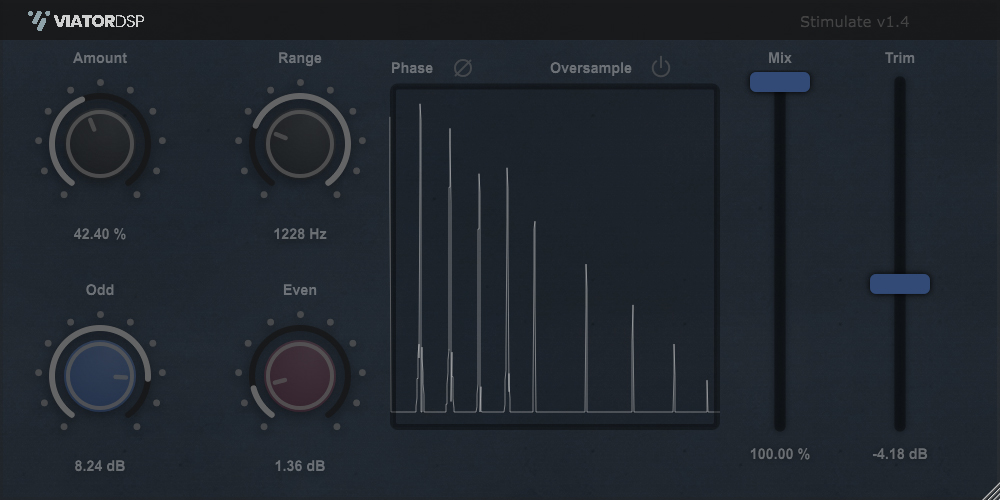
Task: Click the blue Odd knob
Action: [100, 375]
